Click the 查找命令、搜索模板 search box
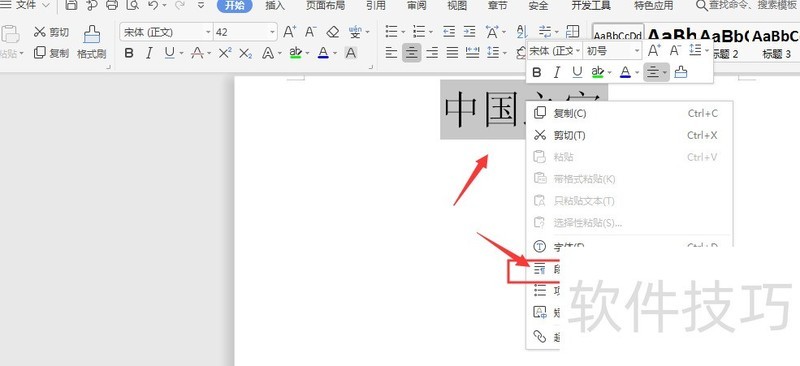Viewport: 800px width, 366px height. click(x=747, y=6)
